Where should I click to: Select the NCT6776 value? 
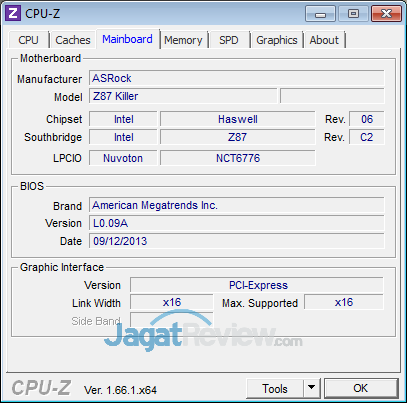pyautogui.click(x=238, y=158)
